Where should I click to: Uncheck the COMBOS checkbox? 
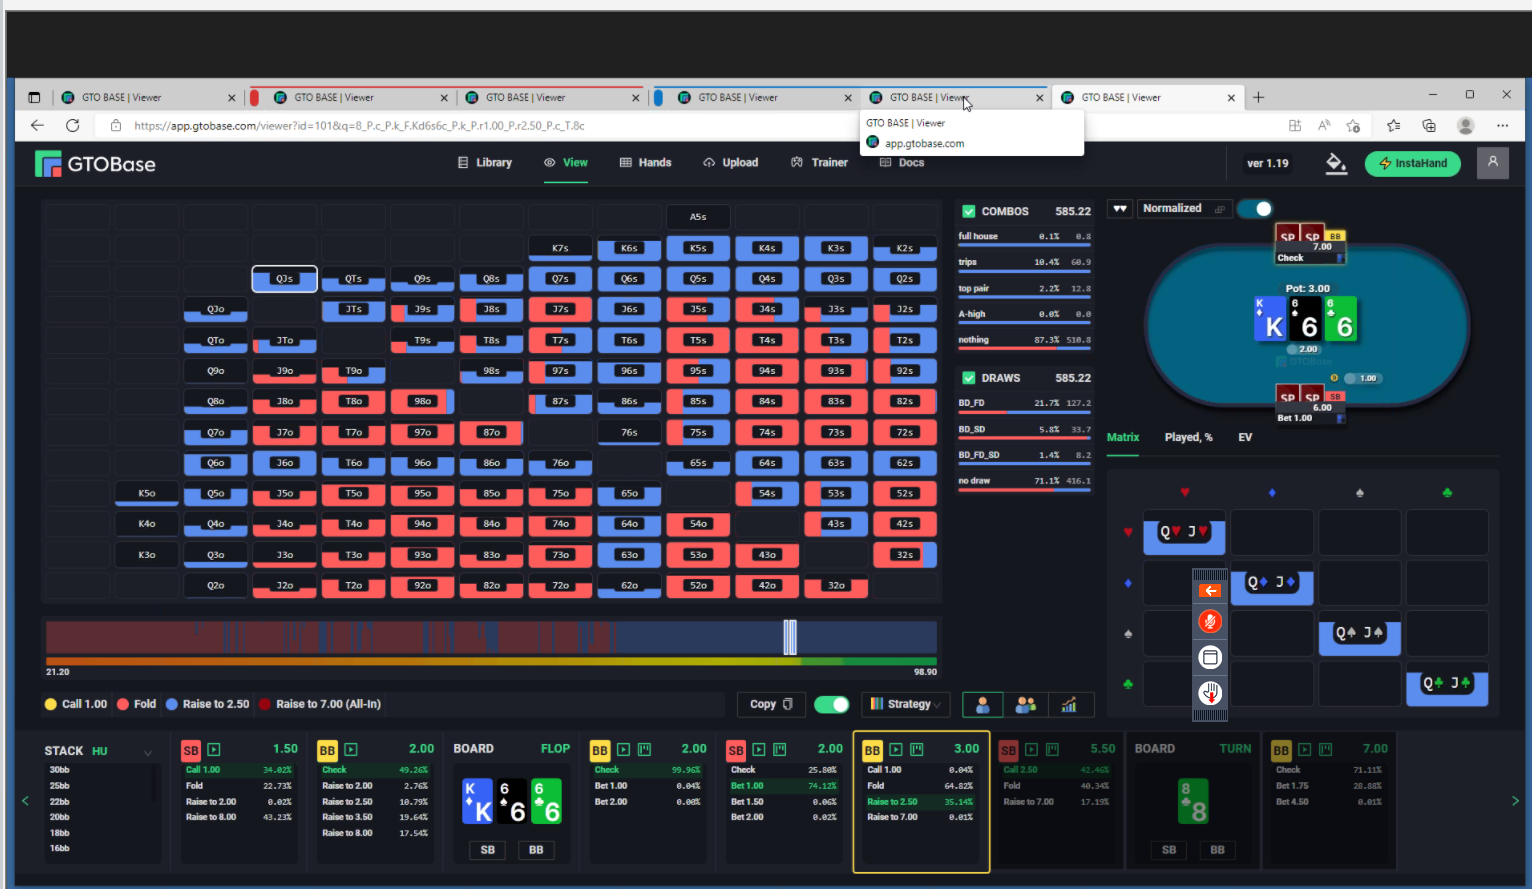(968, 211)
